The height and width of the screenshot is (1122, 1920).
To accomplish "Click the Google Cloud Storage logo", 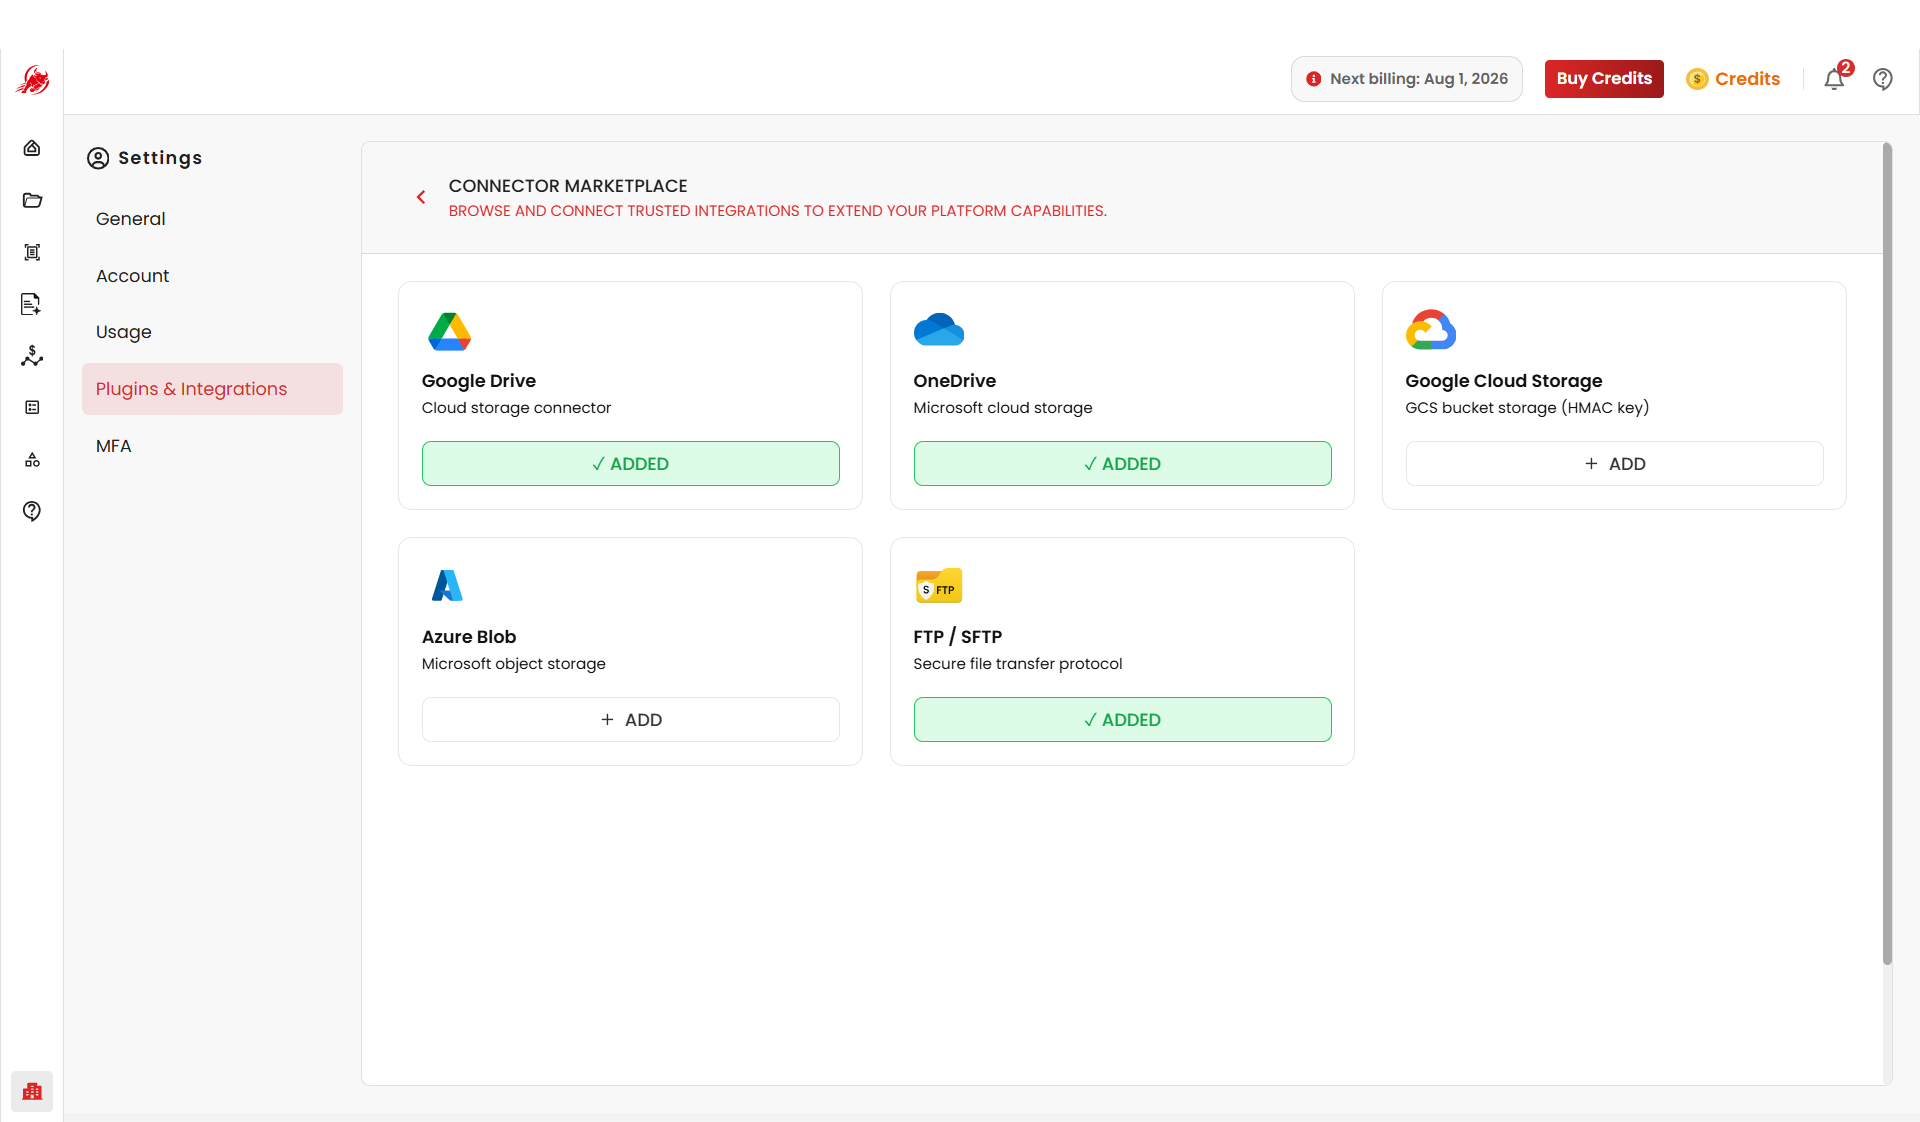I will (1431, 329).
